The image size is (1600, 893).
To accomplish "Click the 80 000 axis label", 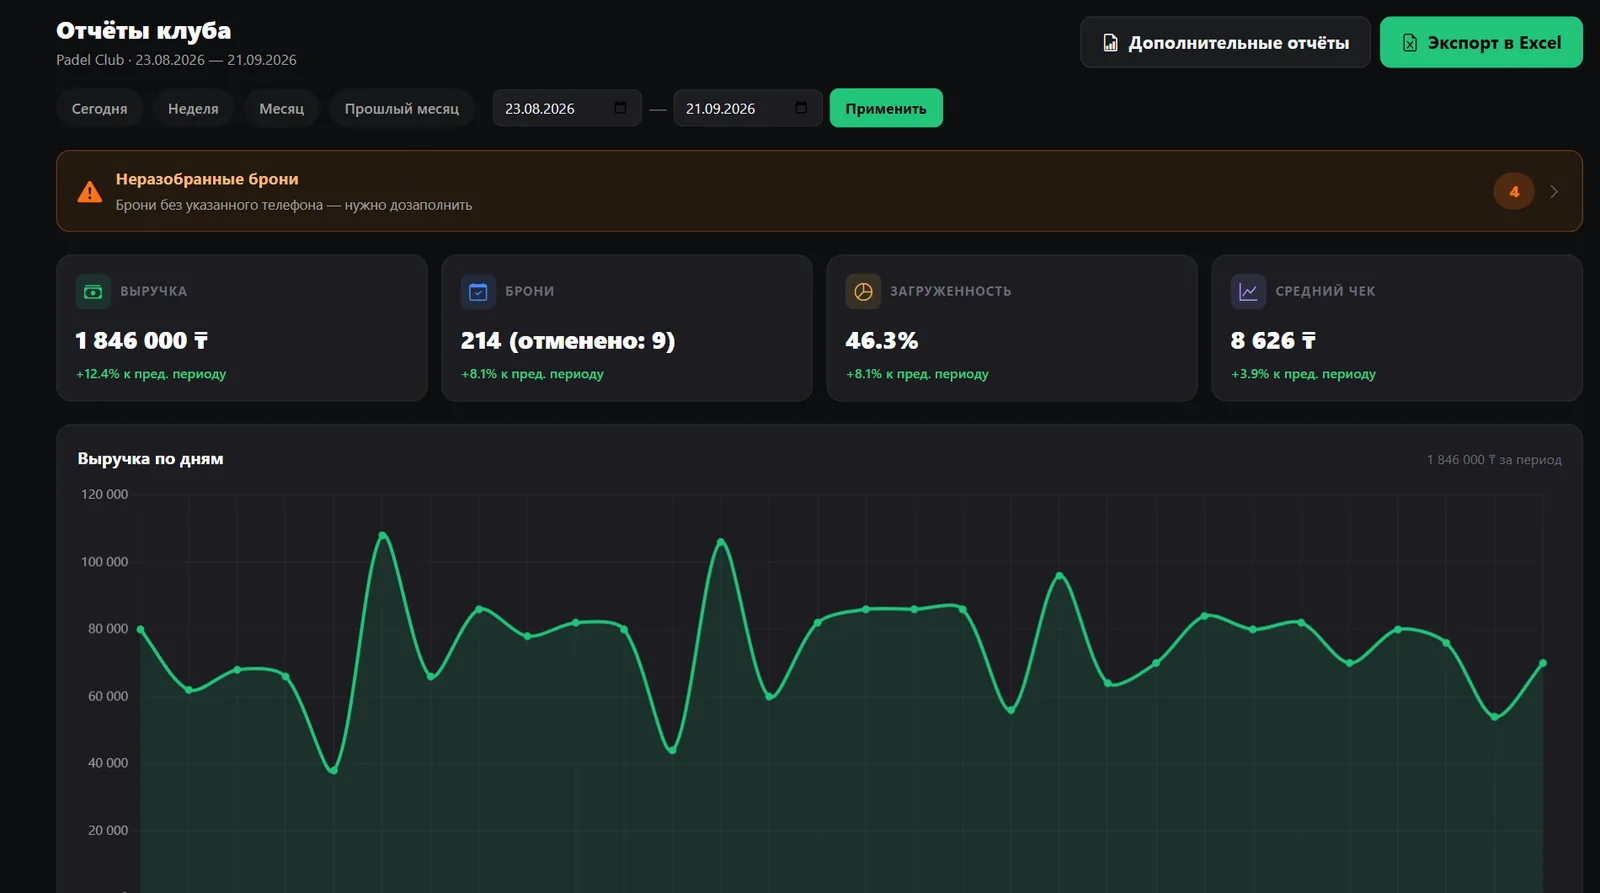I will point(108,629).
